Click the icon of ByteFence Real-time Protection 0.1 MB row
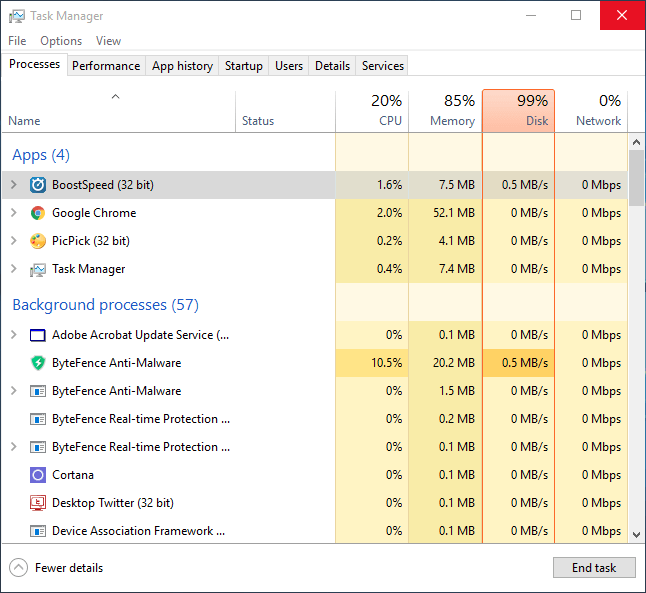 pos(37,447)
